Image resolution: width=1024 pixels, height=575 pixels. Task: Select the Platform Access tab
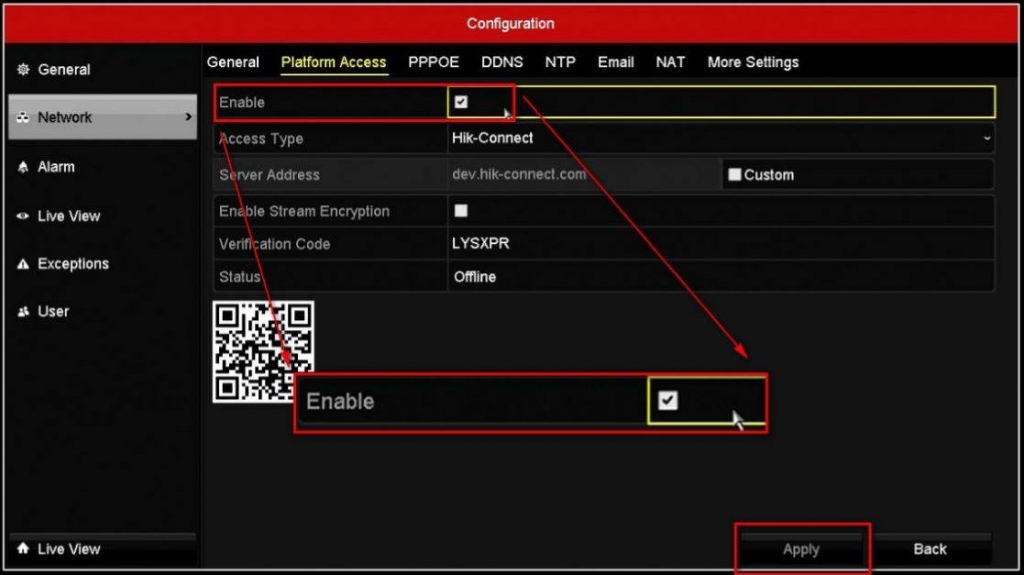coord(334,62)
